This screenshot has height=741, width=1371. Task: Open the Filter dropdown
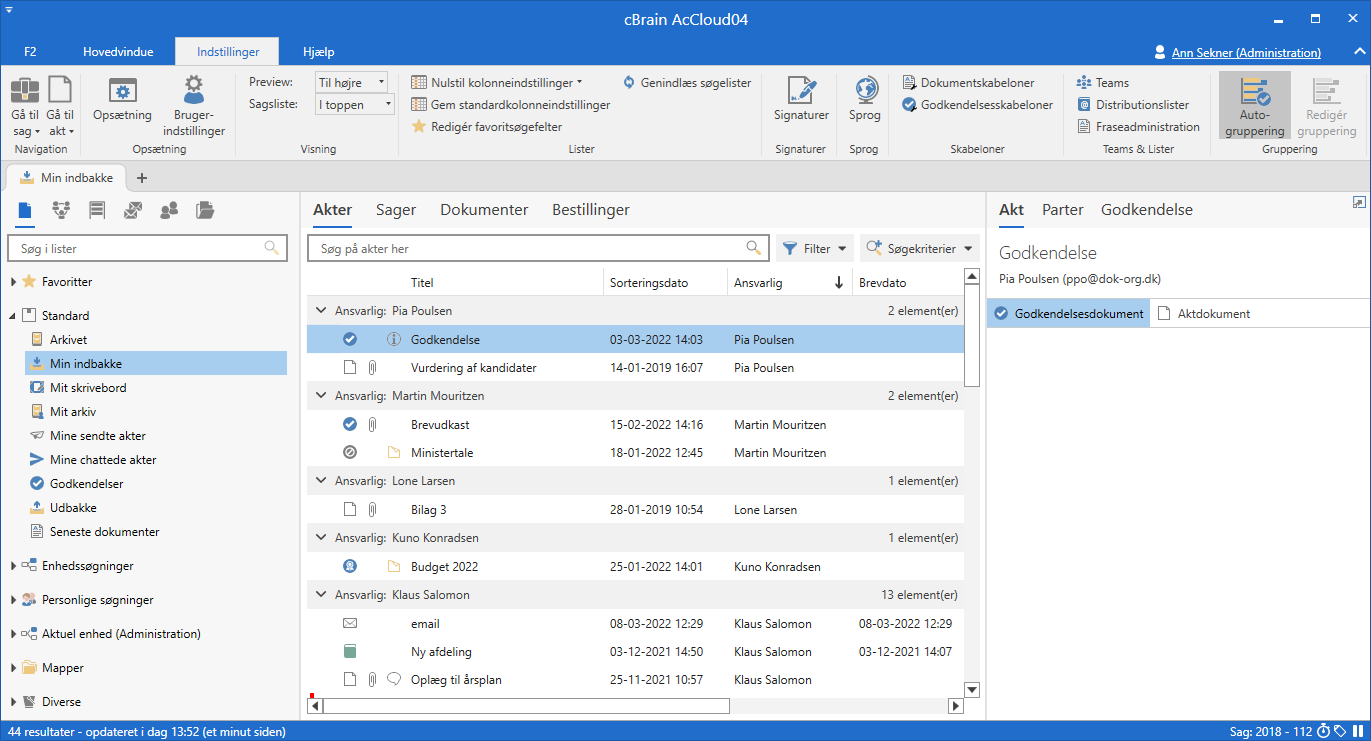click(815, 248)
